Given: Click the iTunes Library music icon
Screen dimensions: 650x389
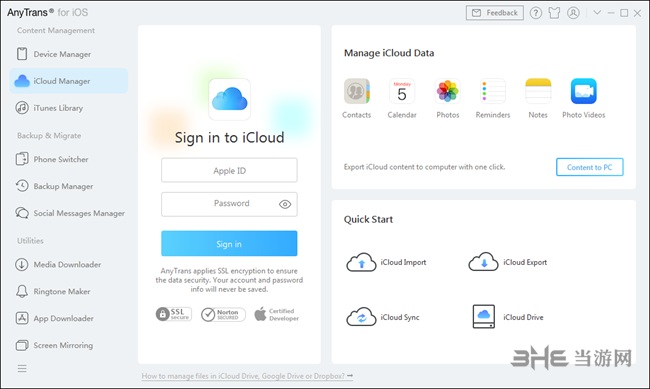Looking at the screenshot, I should pyautogui.click(x=22, y=108).
